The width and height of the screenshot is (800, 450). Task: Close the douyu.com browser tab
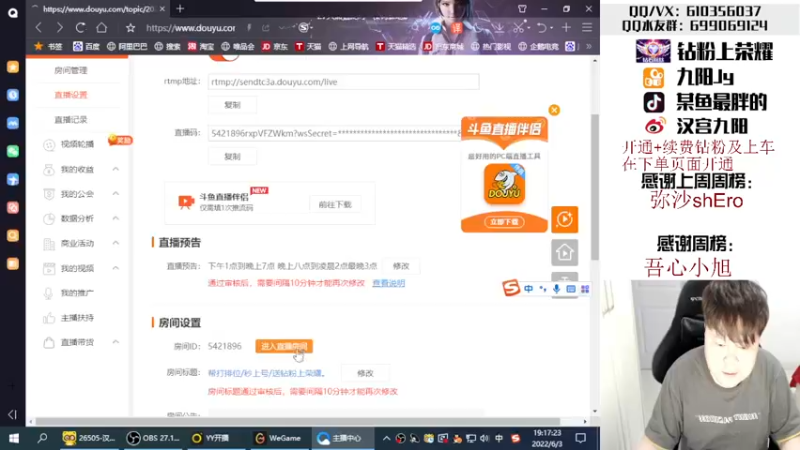pos(162,9)
